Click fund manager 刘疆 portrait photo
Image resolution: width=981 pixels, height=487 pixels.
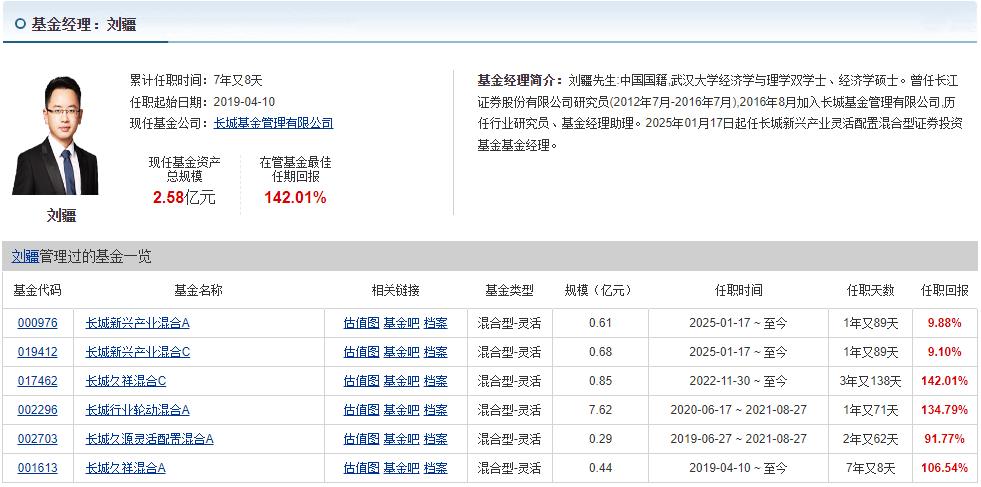[x=55, y=135]
